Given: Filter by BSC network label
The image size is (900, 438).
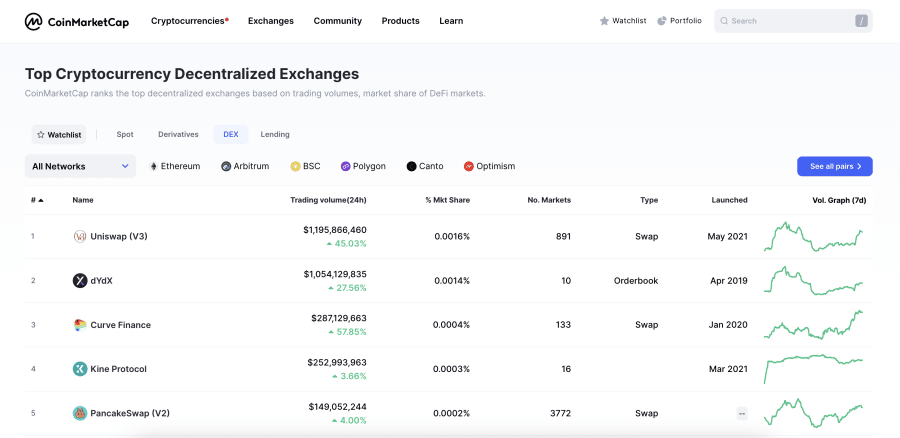Looking at the screenshot, I should pos(312,166).
